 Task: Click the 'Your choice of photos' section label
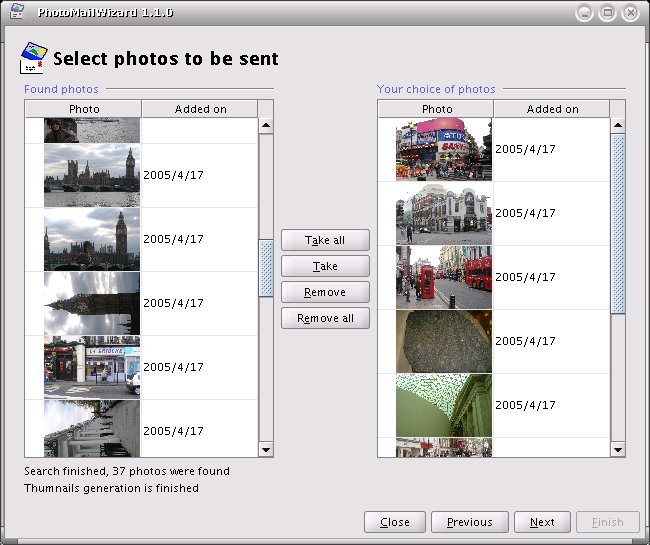436,89
